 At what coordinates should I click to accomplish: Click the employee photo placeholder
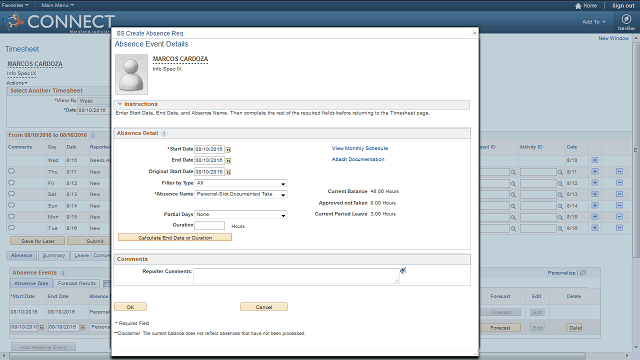click(x=131, y=75)
